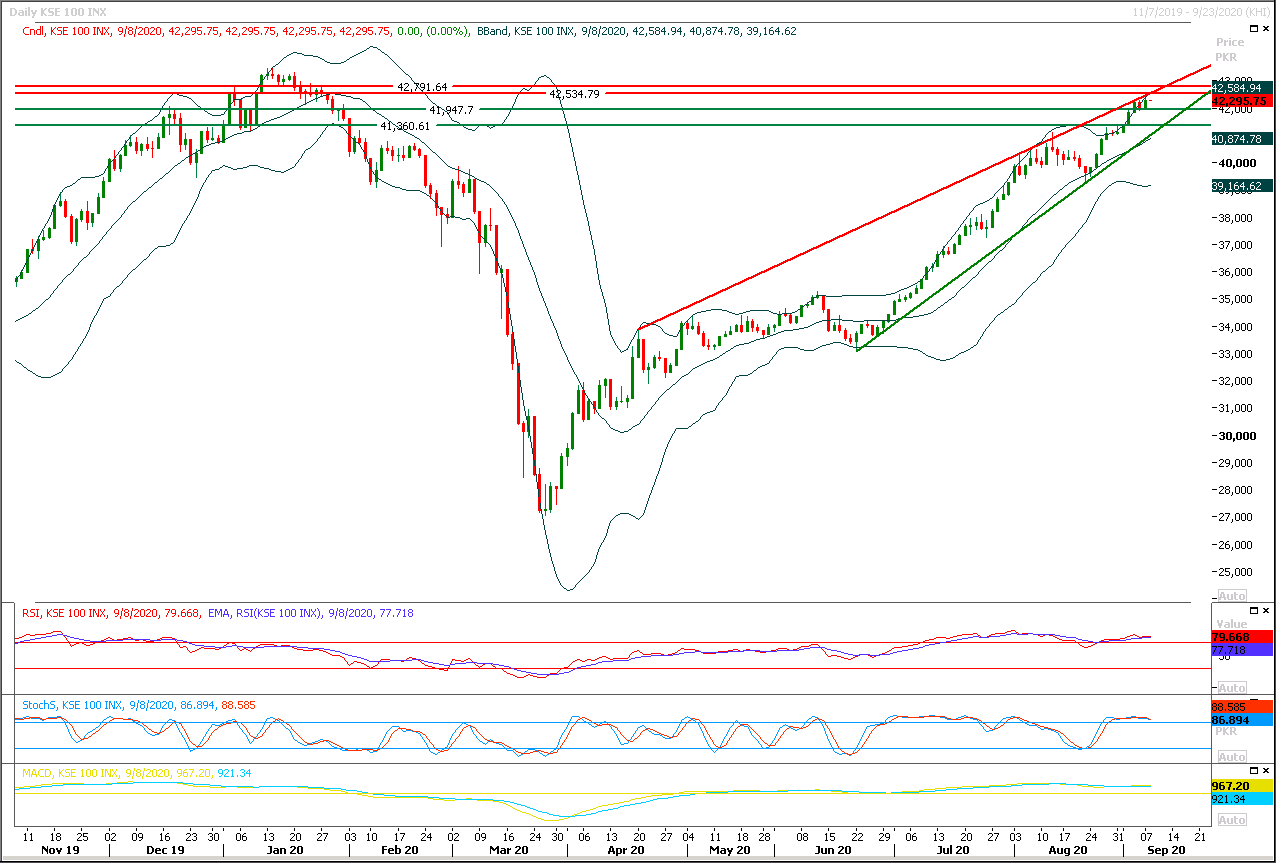The height and width of the screenshot is (863, 1276).
Task: Click the 42,534.79 resistance level label
Action: 575,94
